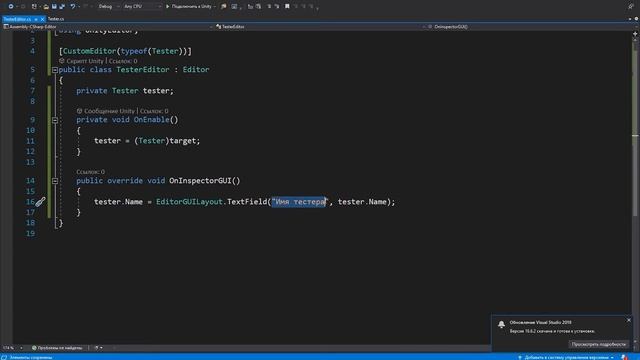Click the Editor base class name
Image resolution: width=640 pixels, height=360 pixels.
[196, 70]
